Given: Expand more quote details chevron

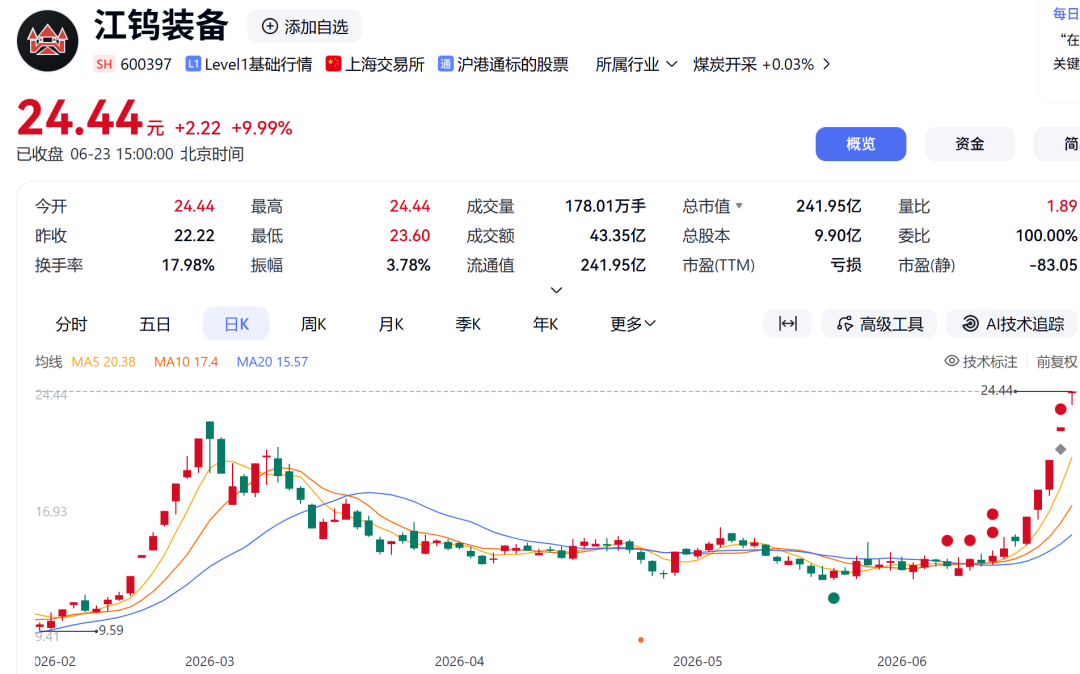Looking at the screenshot, I should pyautogui.click(x=557, y=290).
